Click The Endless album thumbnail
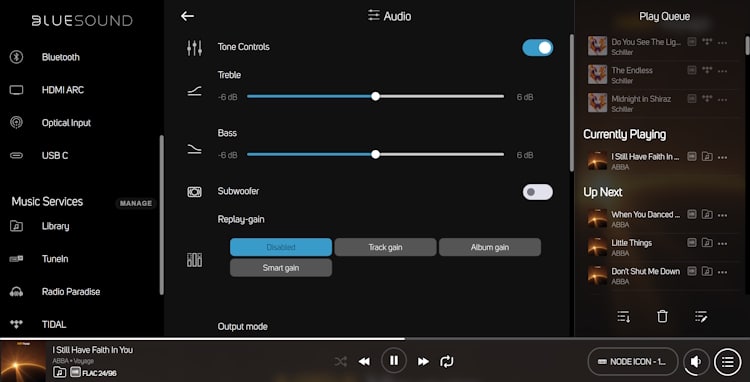 pos(597,75)
